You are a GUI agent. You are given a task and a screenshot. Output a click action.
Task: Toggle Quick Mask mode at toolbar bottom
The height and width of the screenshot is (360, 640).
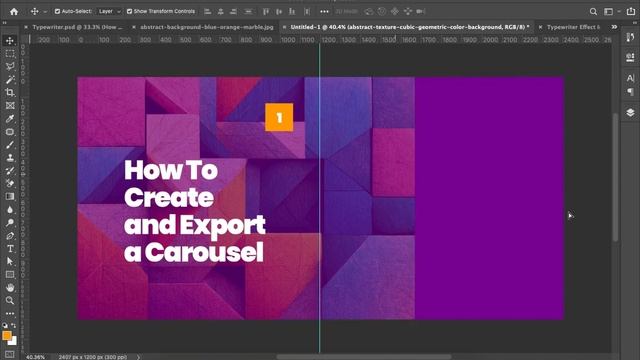tap(10, 354)
